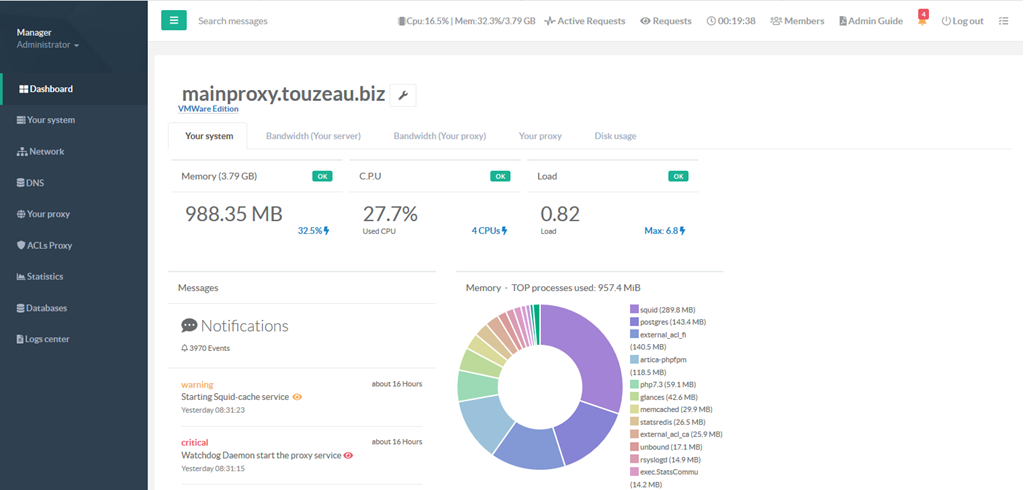This screenshot has height=490, width=1024.
Task: Click the Requests eye icon in top bar
Action: [x=646, y=21]
